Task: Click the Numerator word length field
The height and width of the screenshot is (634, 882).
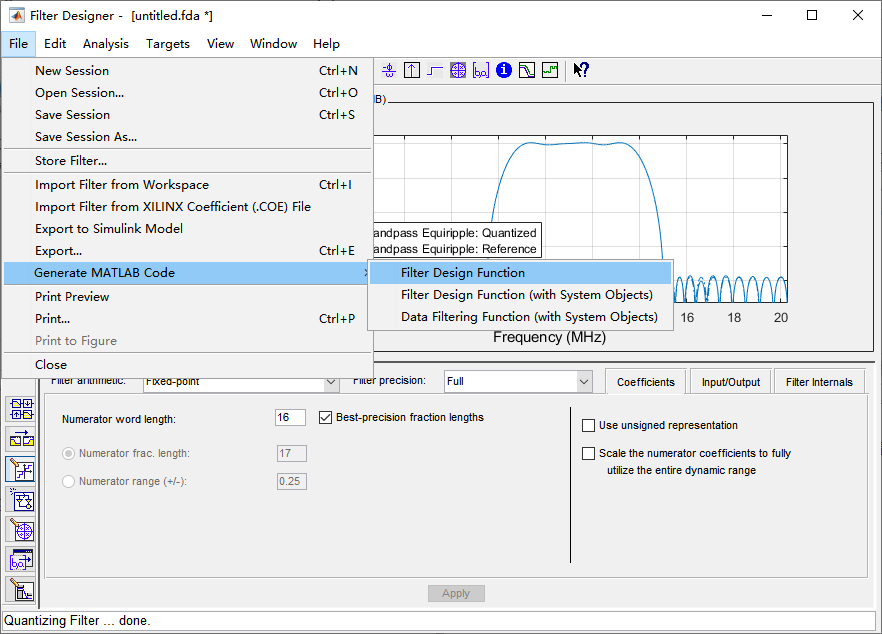Action: [290, 417]
